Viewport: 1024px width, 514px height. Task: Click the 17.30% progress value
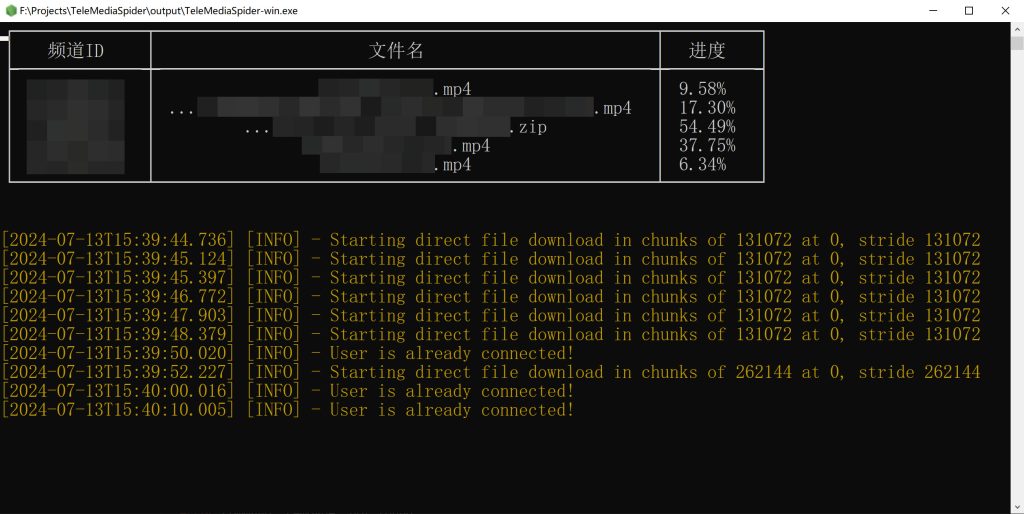coord(707,108)
